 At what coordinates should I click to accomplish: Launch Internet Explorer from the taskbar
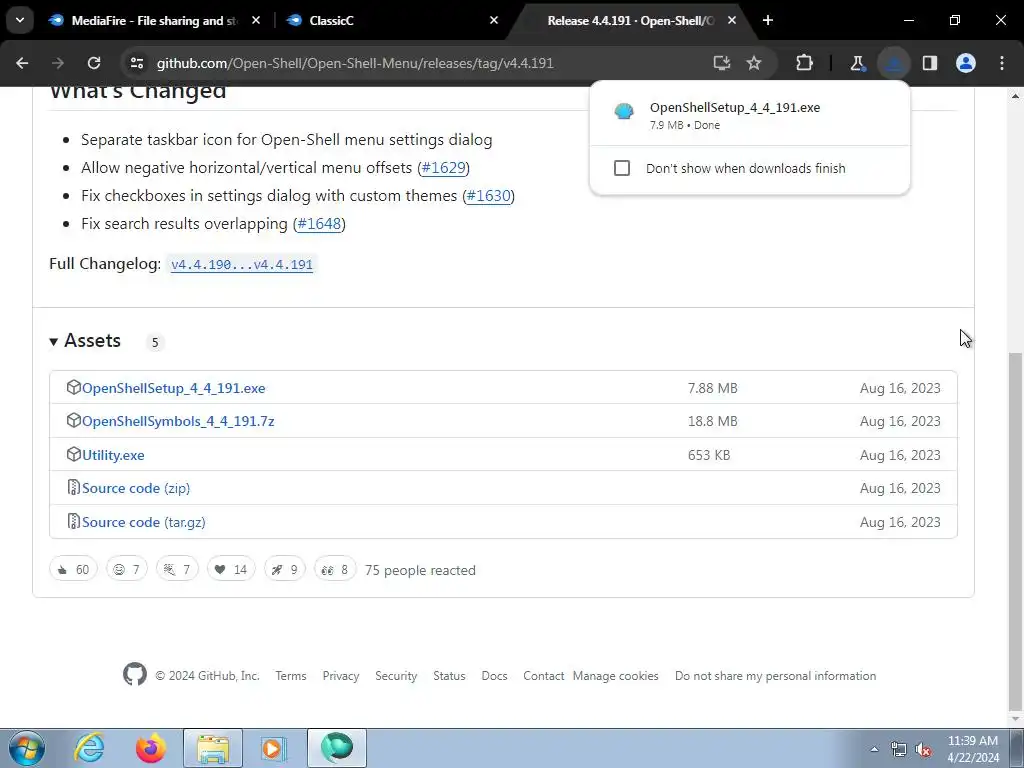coord(89,748)
